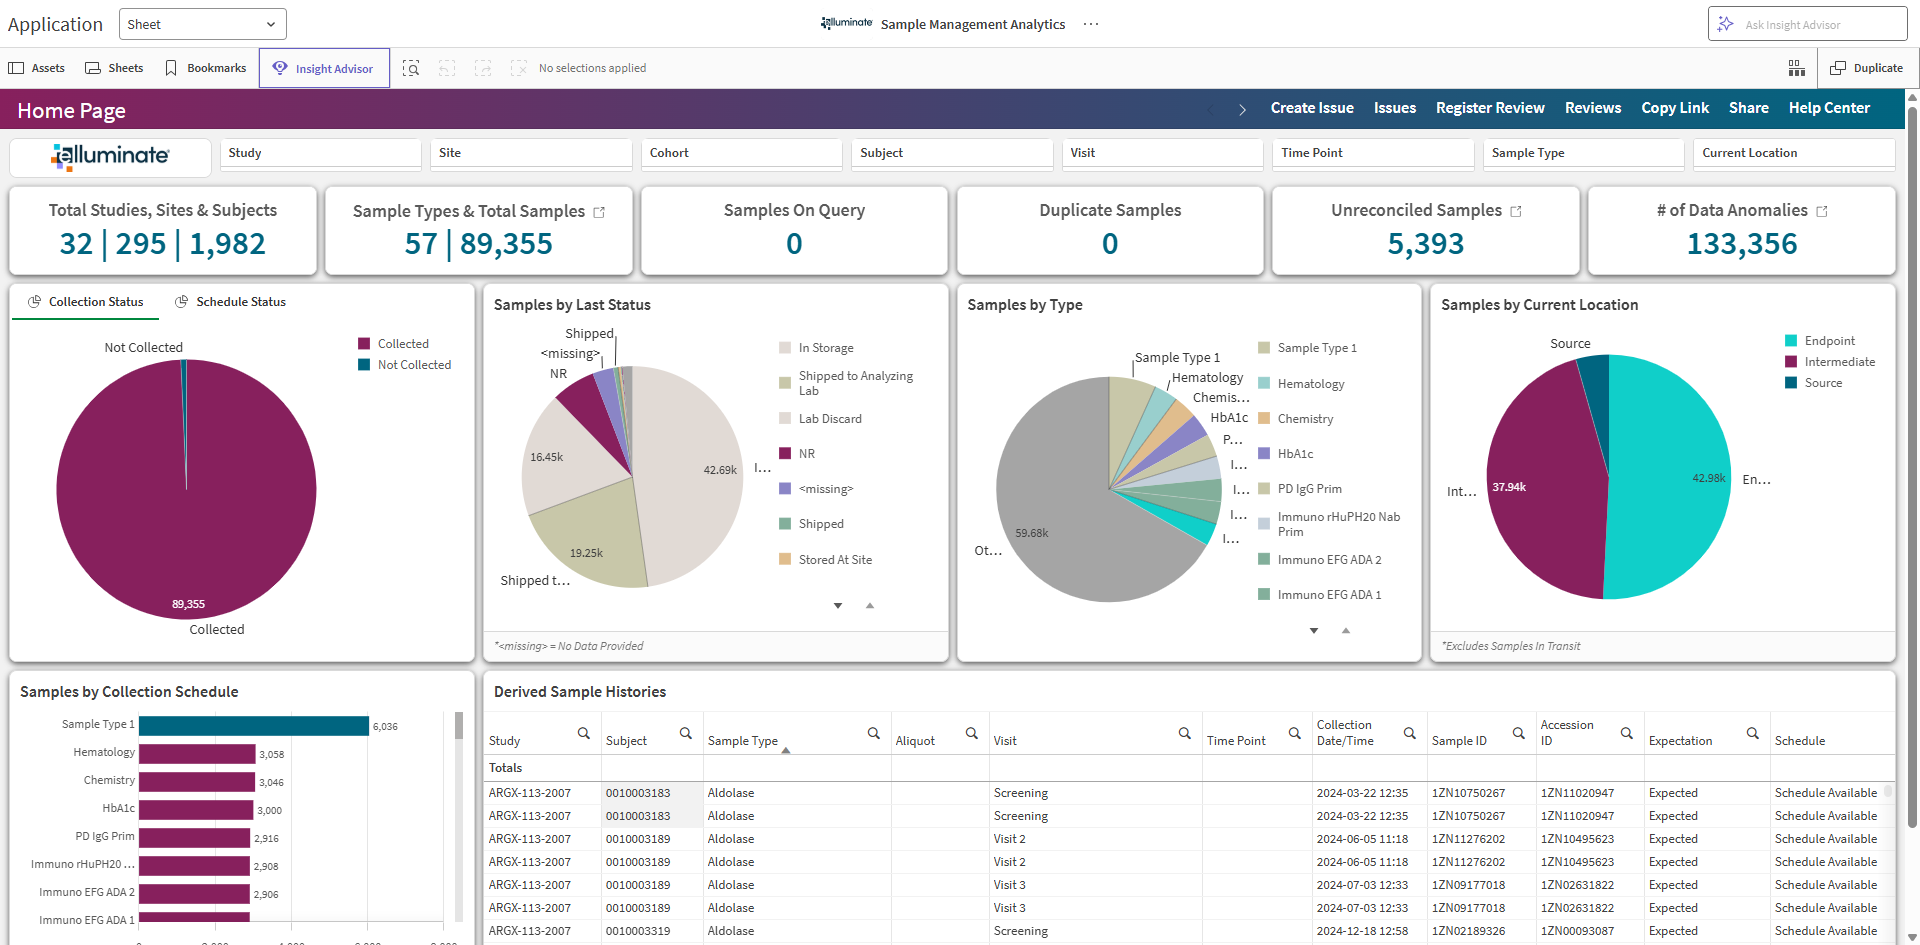Click the smart search selections icon
The width and height of the screenshot is (1920, 945).
[x=411, y=68]
